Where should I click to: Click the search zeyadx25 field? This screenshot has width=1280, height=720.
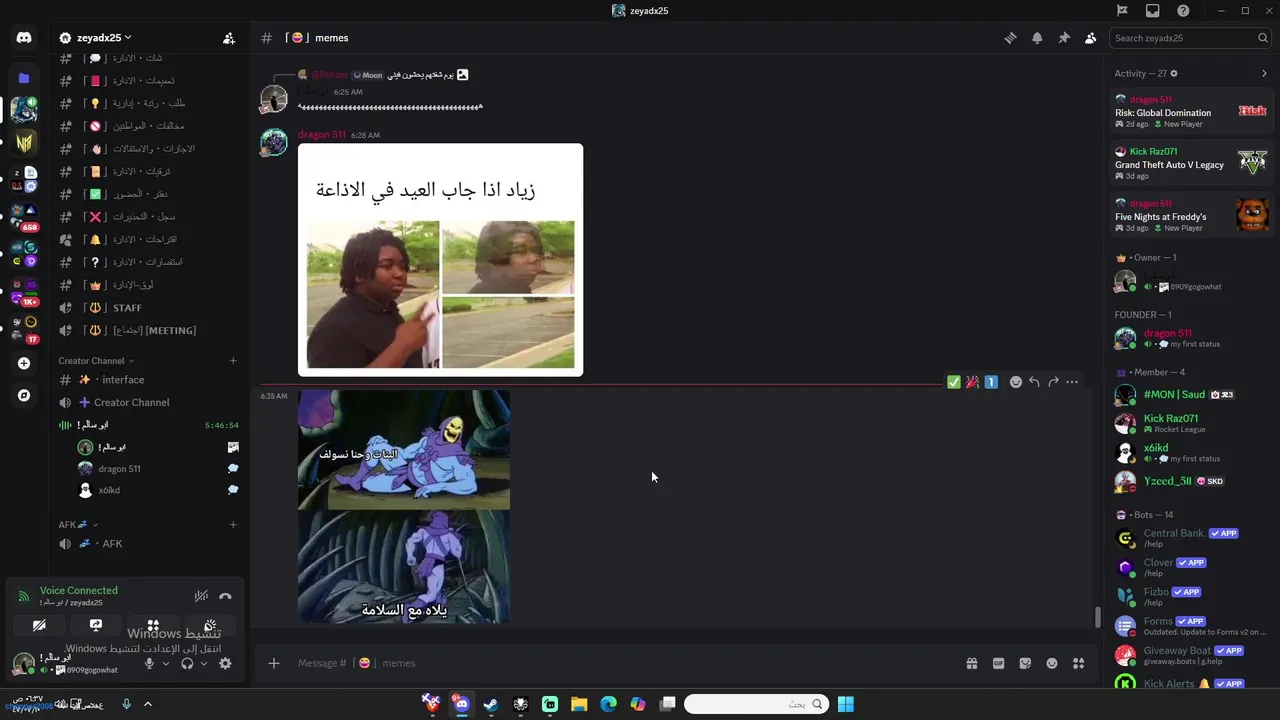[1190, 38]
